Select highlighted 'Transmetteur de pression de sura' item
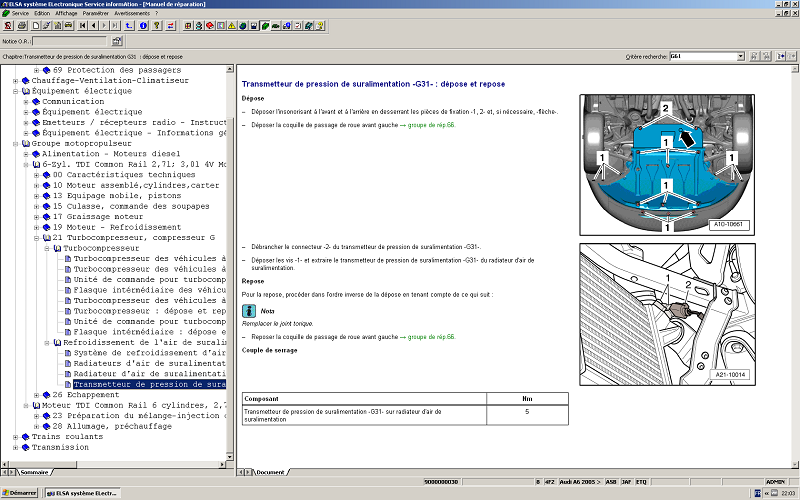Screen dimensions: 800x500 tap(149, 385)
